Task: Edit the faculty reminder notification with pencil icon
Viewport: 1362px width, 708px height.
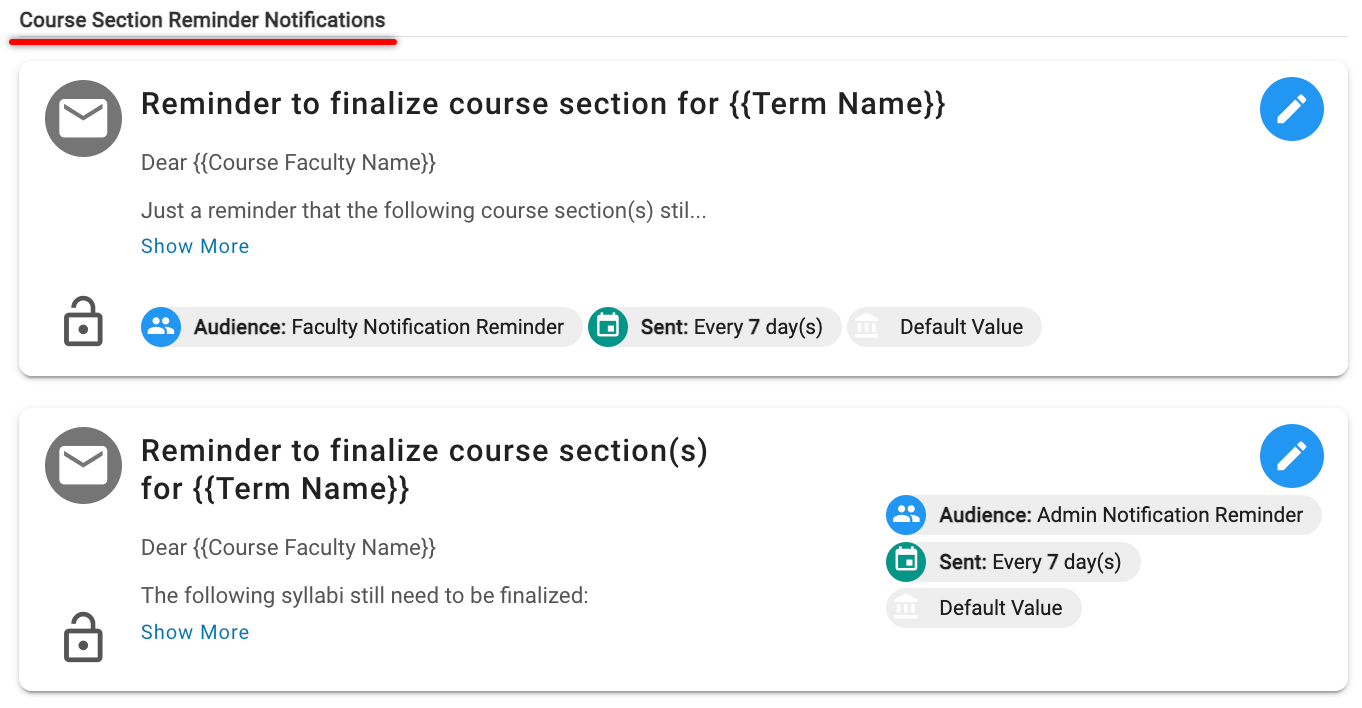Action: click(1291, 109)
